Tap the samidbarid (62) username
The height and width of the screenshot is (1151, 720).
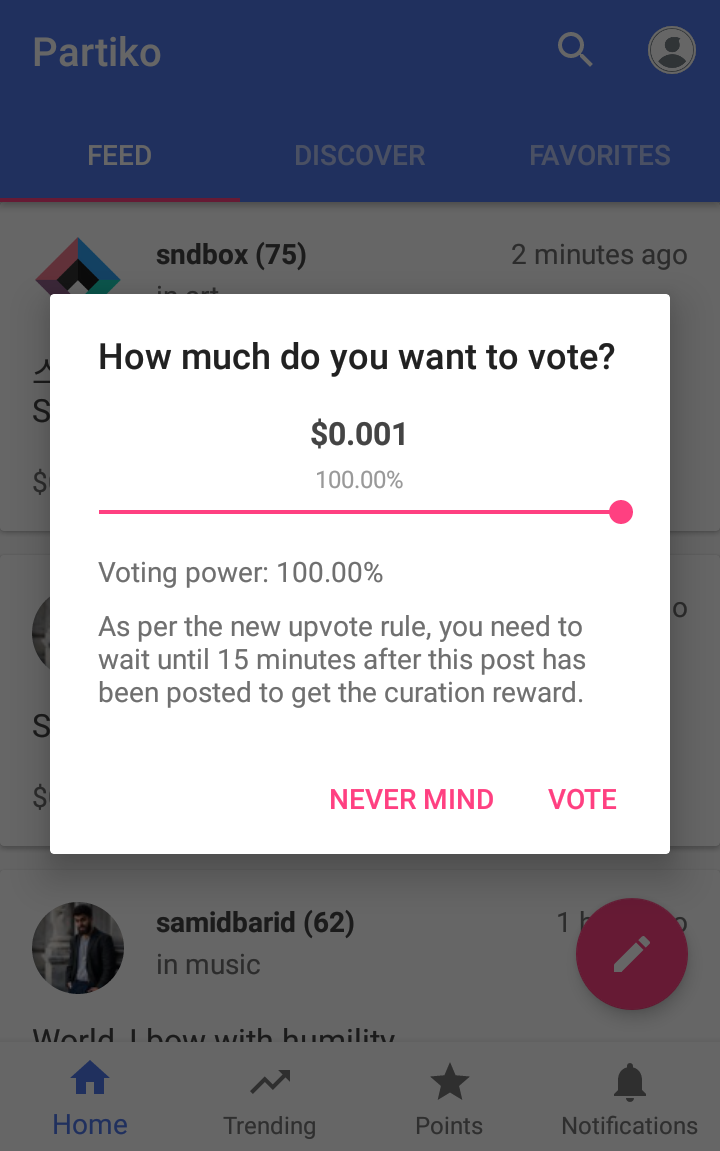[255, 922]
